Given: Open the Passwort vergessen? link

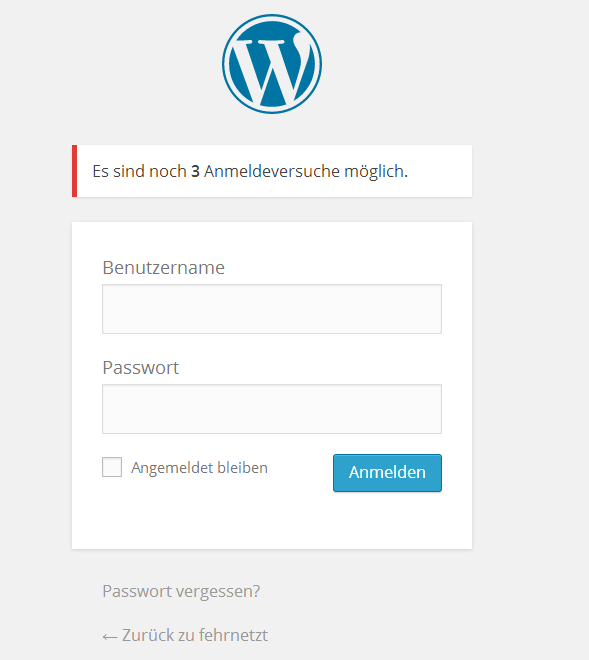Looking at the screenshot, I should [181, 591].
